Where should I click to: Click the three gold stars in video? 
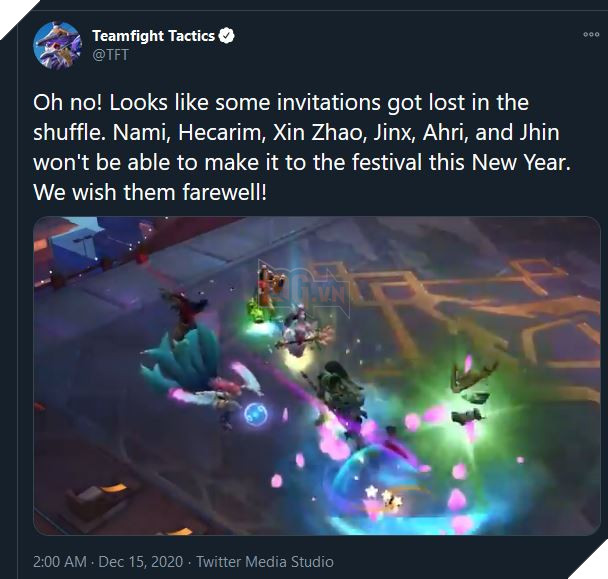tap(383, 497)
